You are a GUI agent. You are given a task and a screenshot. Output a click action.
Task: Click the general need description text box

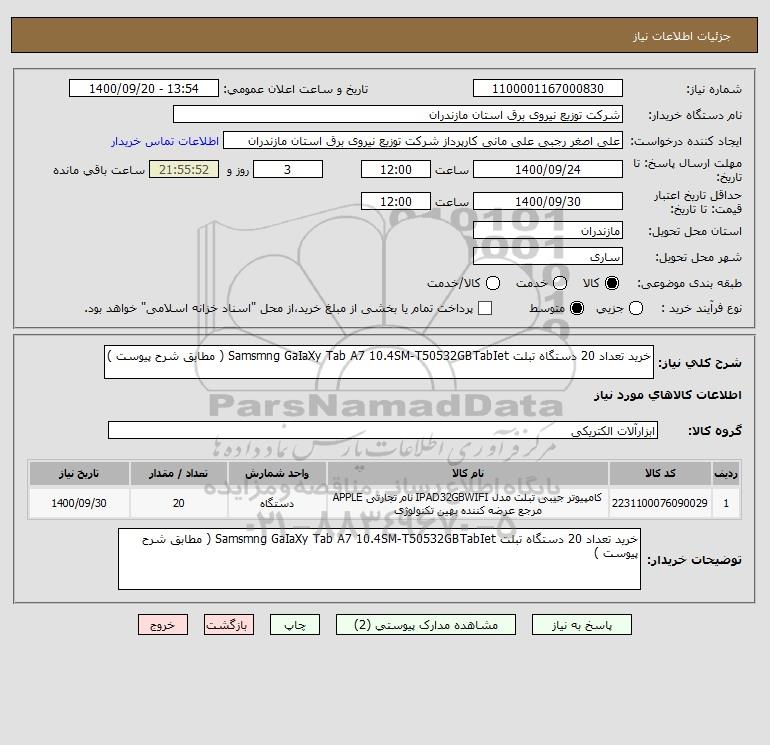click(379, 362)
